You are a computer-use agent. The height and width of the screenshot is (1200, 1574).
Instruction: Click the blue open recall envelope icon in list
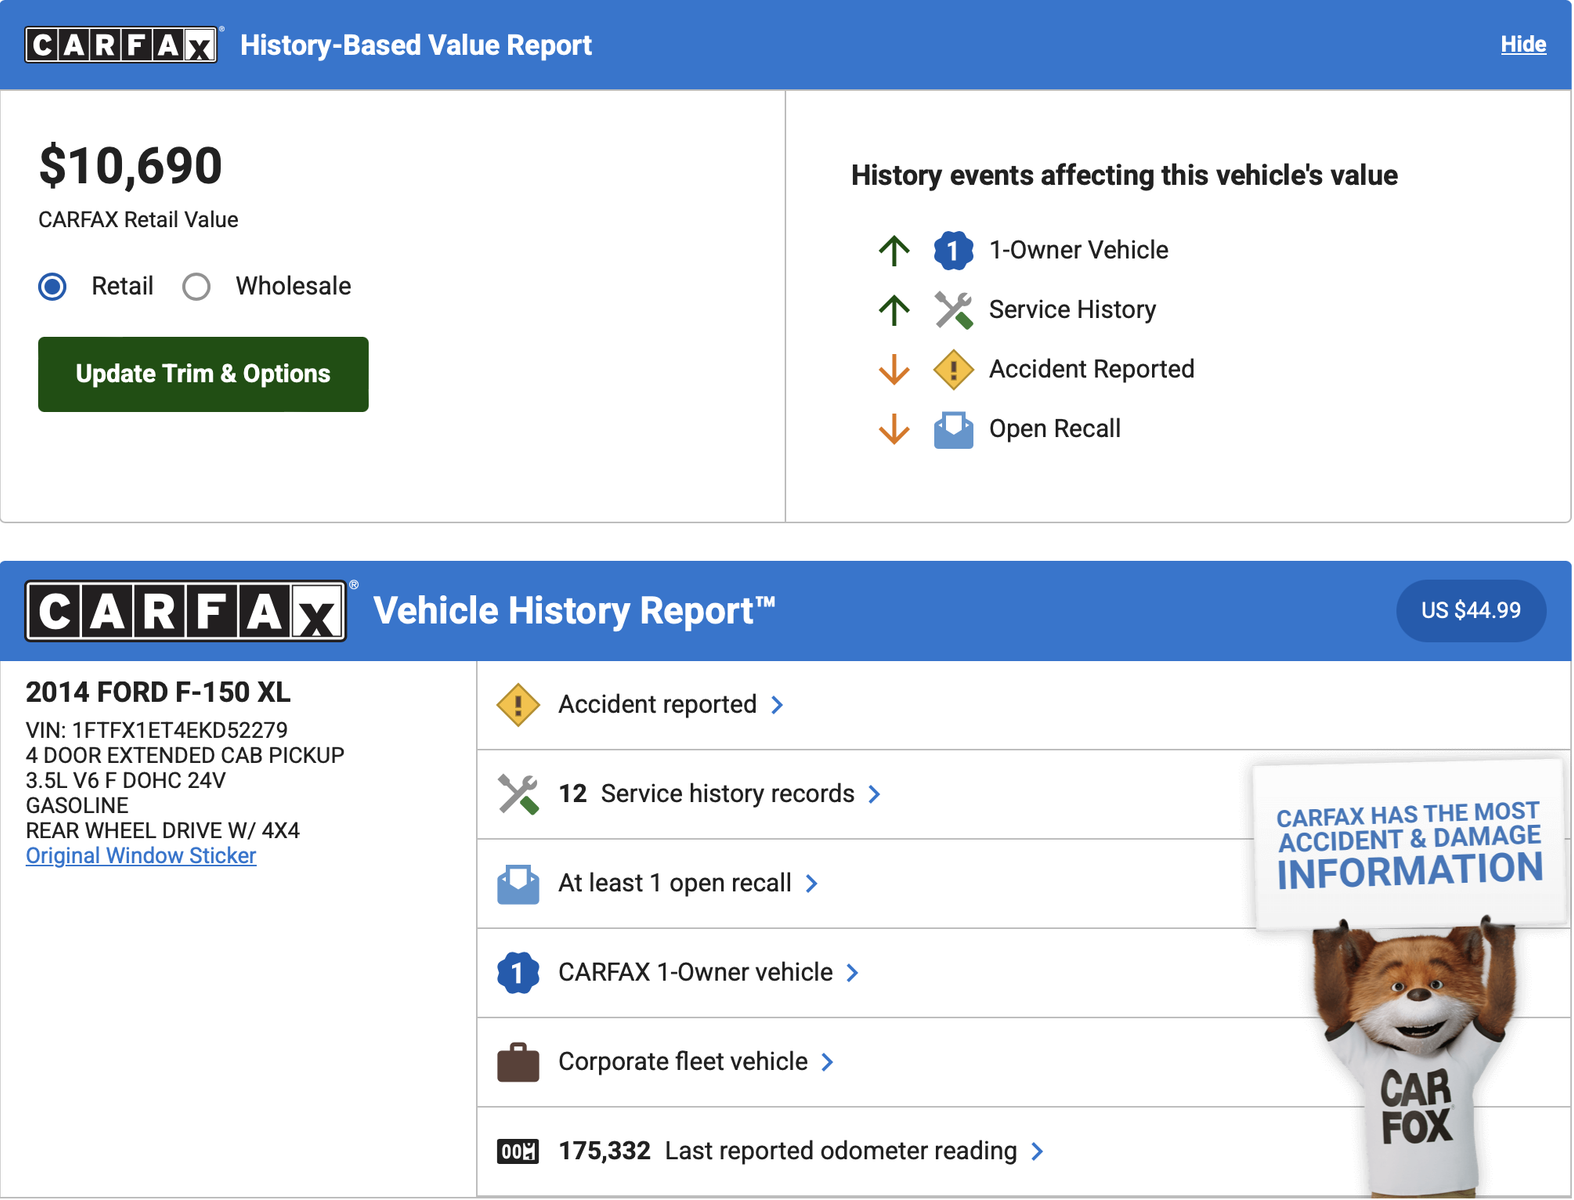pos(518,884)
